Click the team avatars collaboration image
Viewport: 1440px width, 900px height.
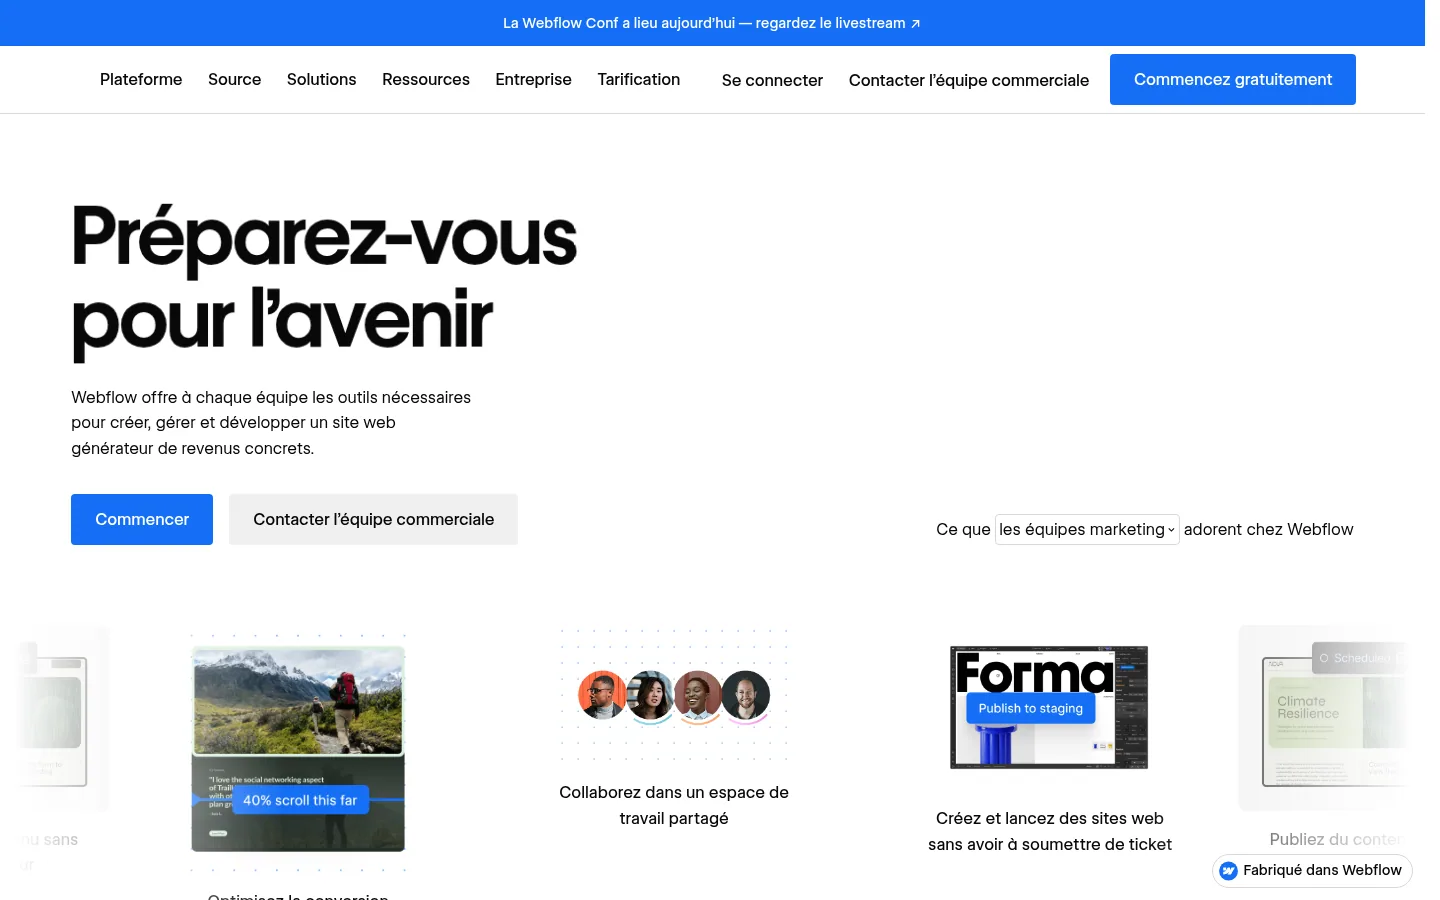click(674, 696)
